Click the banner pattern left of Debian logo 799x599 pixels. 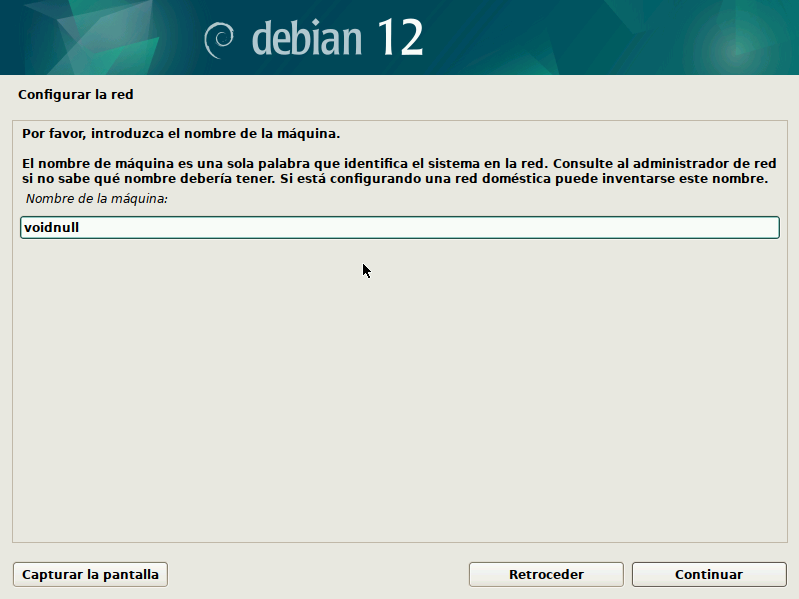point(100,38)
